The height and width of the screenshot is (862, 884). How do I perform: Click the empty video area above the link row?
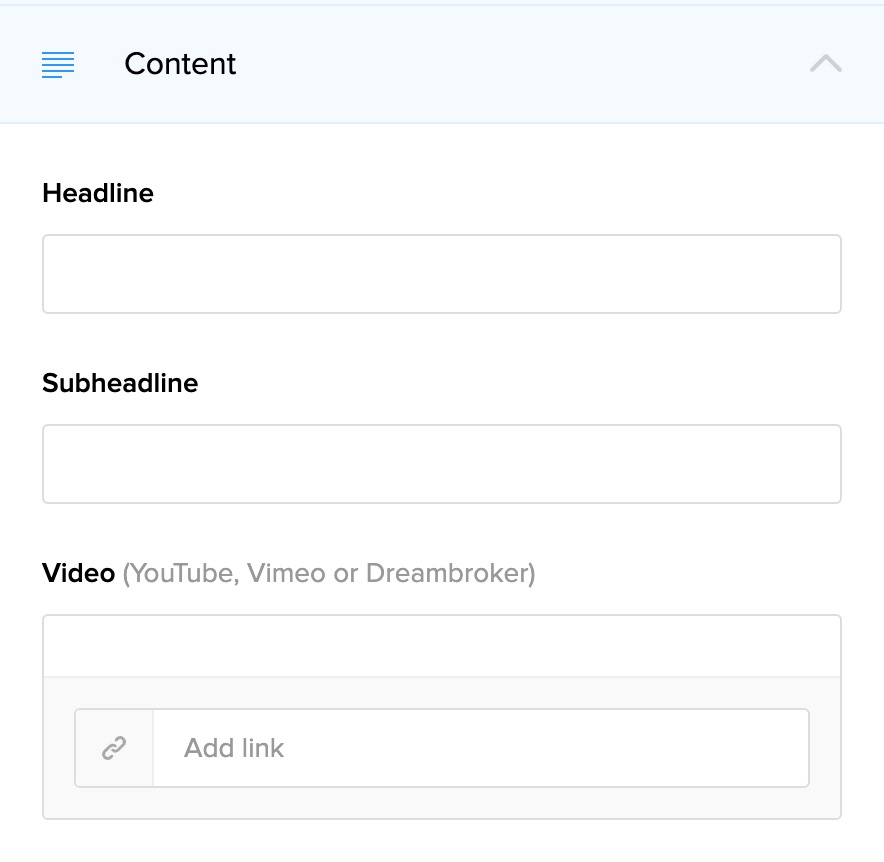tap(441, 646)
